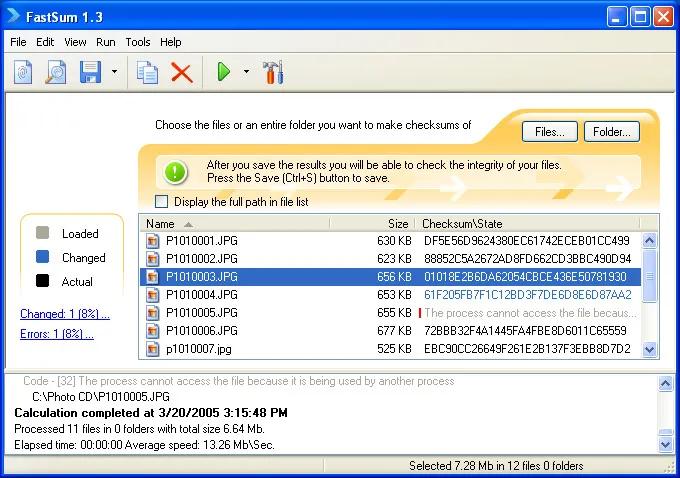Image resolution: width=680 pixels, height=478 pixels.
Task: Click the blue Changed color swatch
Action: click(42, 257)
